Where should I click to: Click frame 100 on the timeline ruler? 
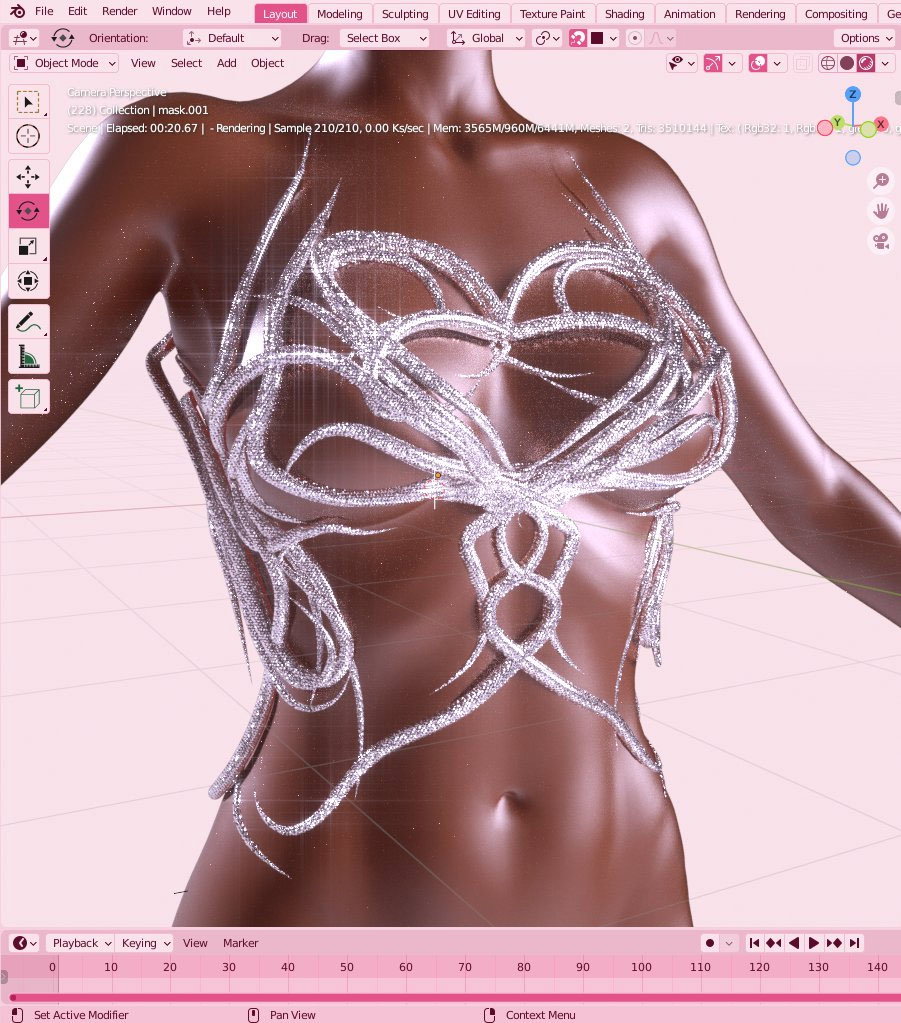point(641,967)
